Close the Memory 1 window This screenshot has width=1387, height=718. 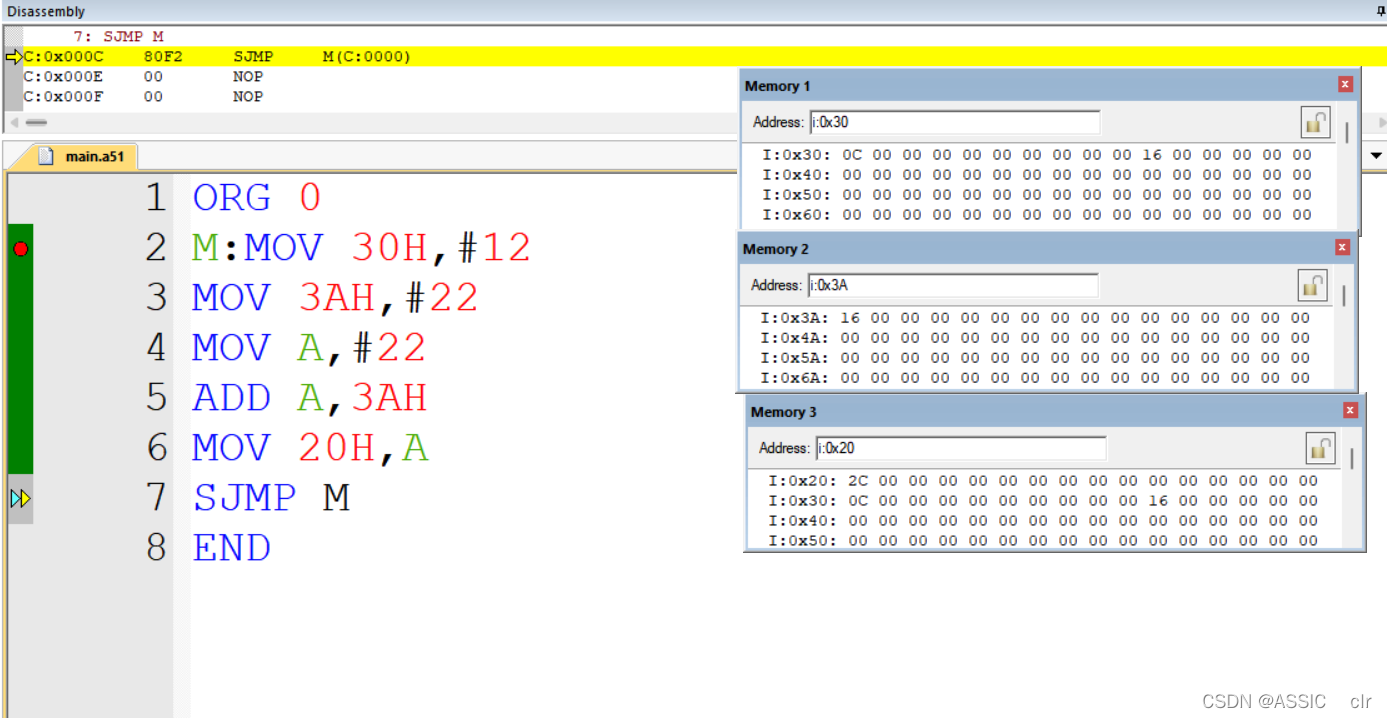tap(1345, 84)
